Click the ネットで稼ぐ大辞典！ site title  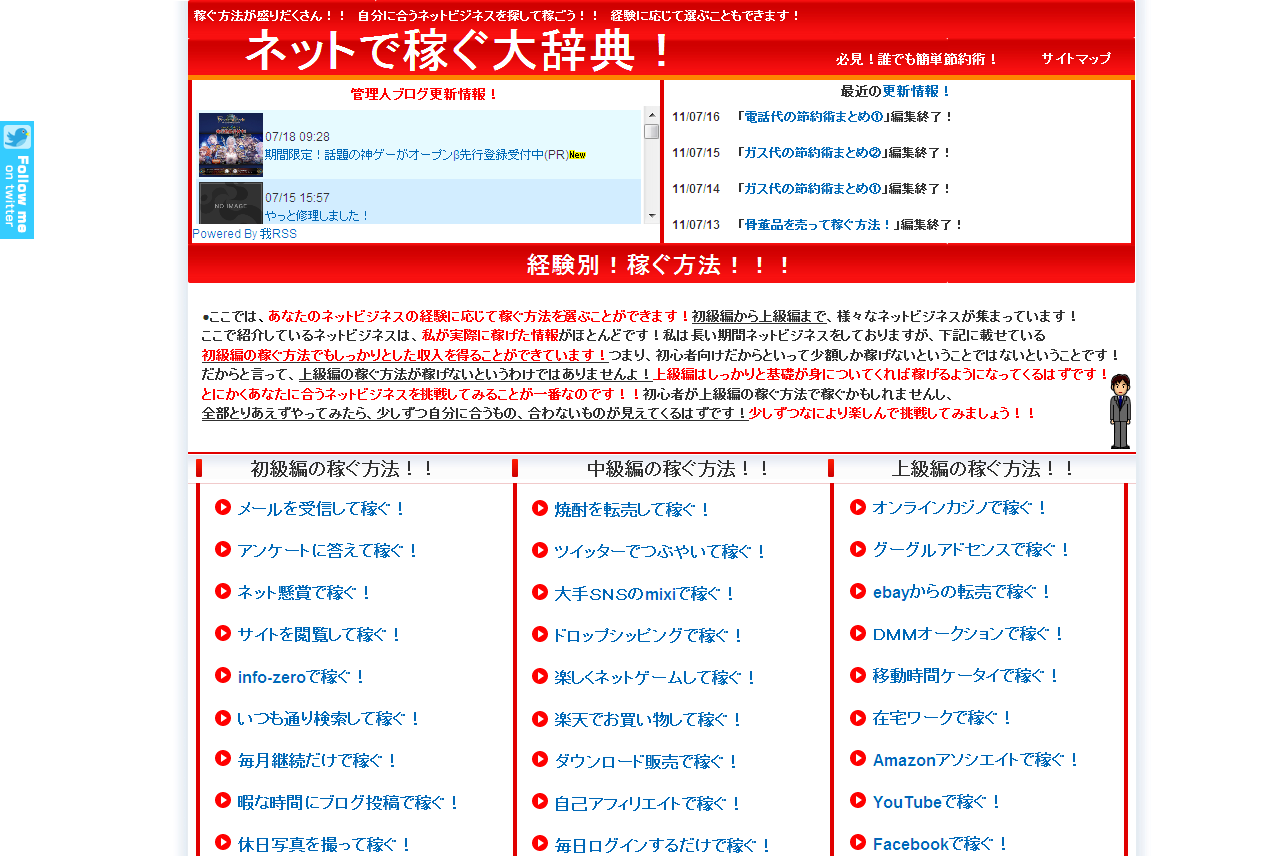pyautogui.click(x=460, y=51)
